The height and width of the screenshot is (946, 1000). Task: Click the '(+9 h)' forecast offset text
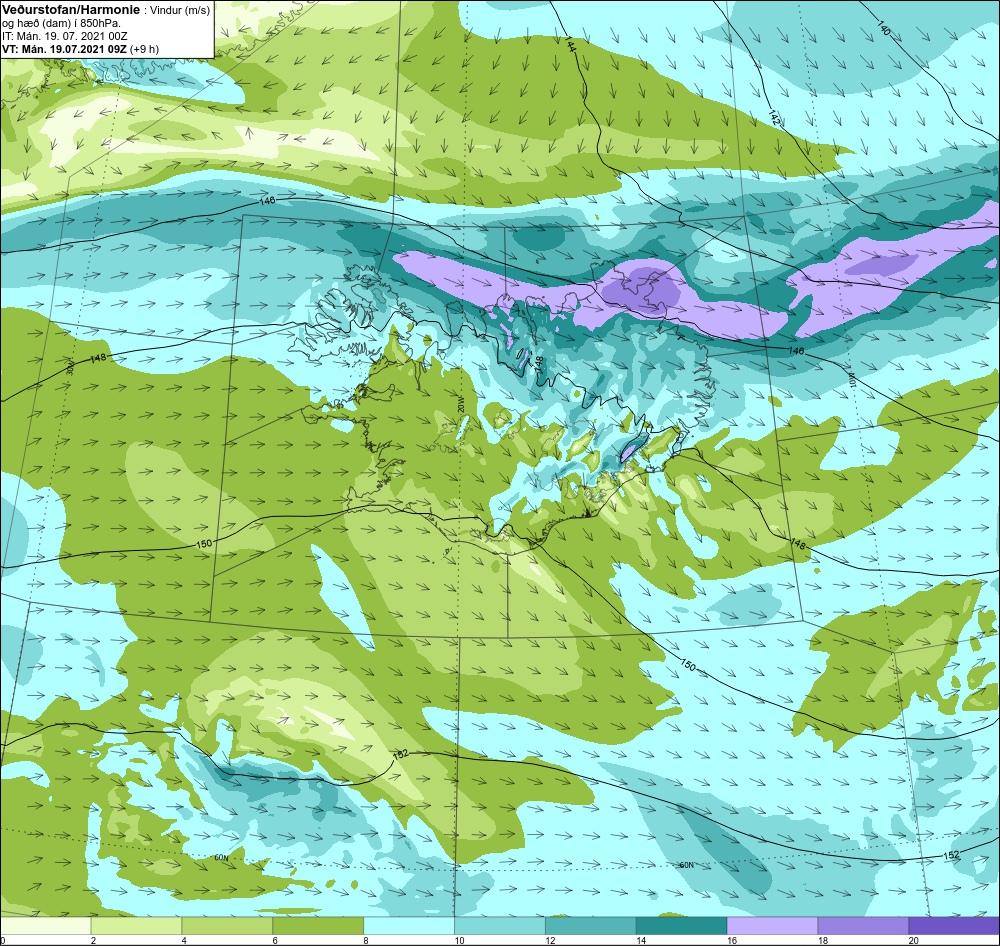pyautogui.click(x=144, y=49)
